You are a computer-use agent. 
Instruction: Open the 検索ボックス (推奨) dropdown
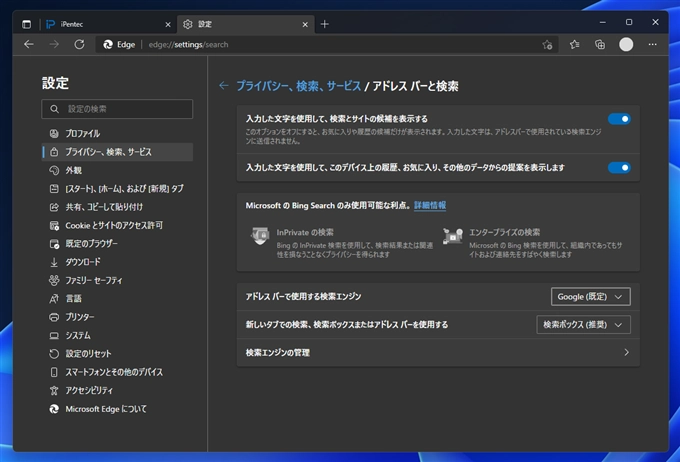583,324
